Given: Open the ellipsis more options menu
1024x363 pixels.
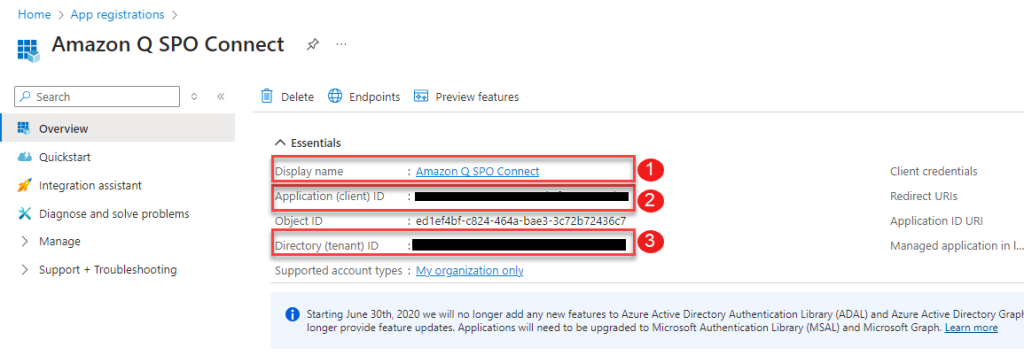Looking at the screenshot, I should [341, 44].
